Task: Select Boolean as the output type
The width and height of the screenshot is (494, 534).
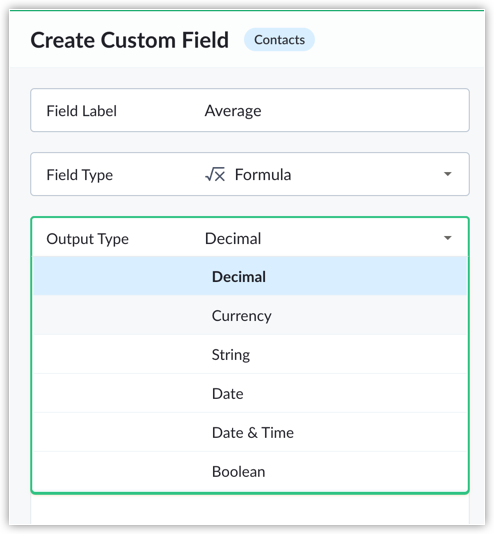Action: click(250, 471)
